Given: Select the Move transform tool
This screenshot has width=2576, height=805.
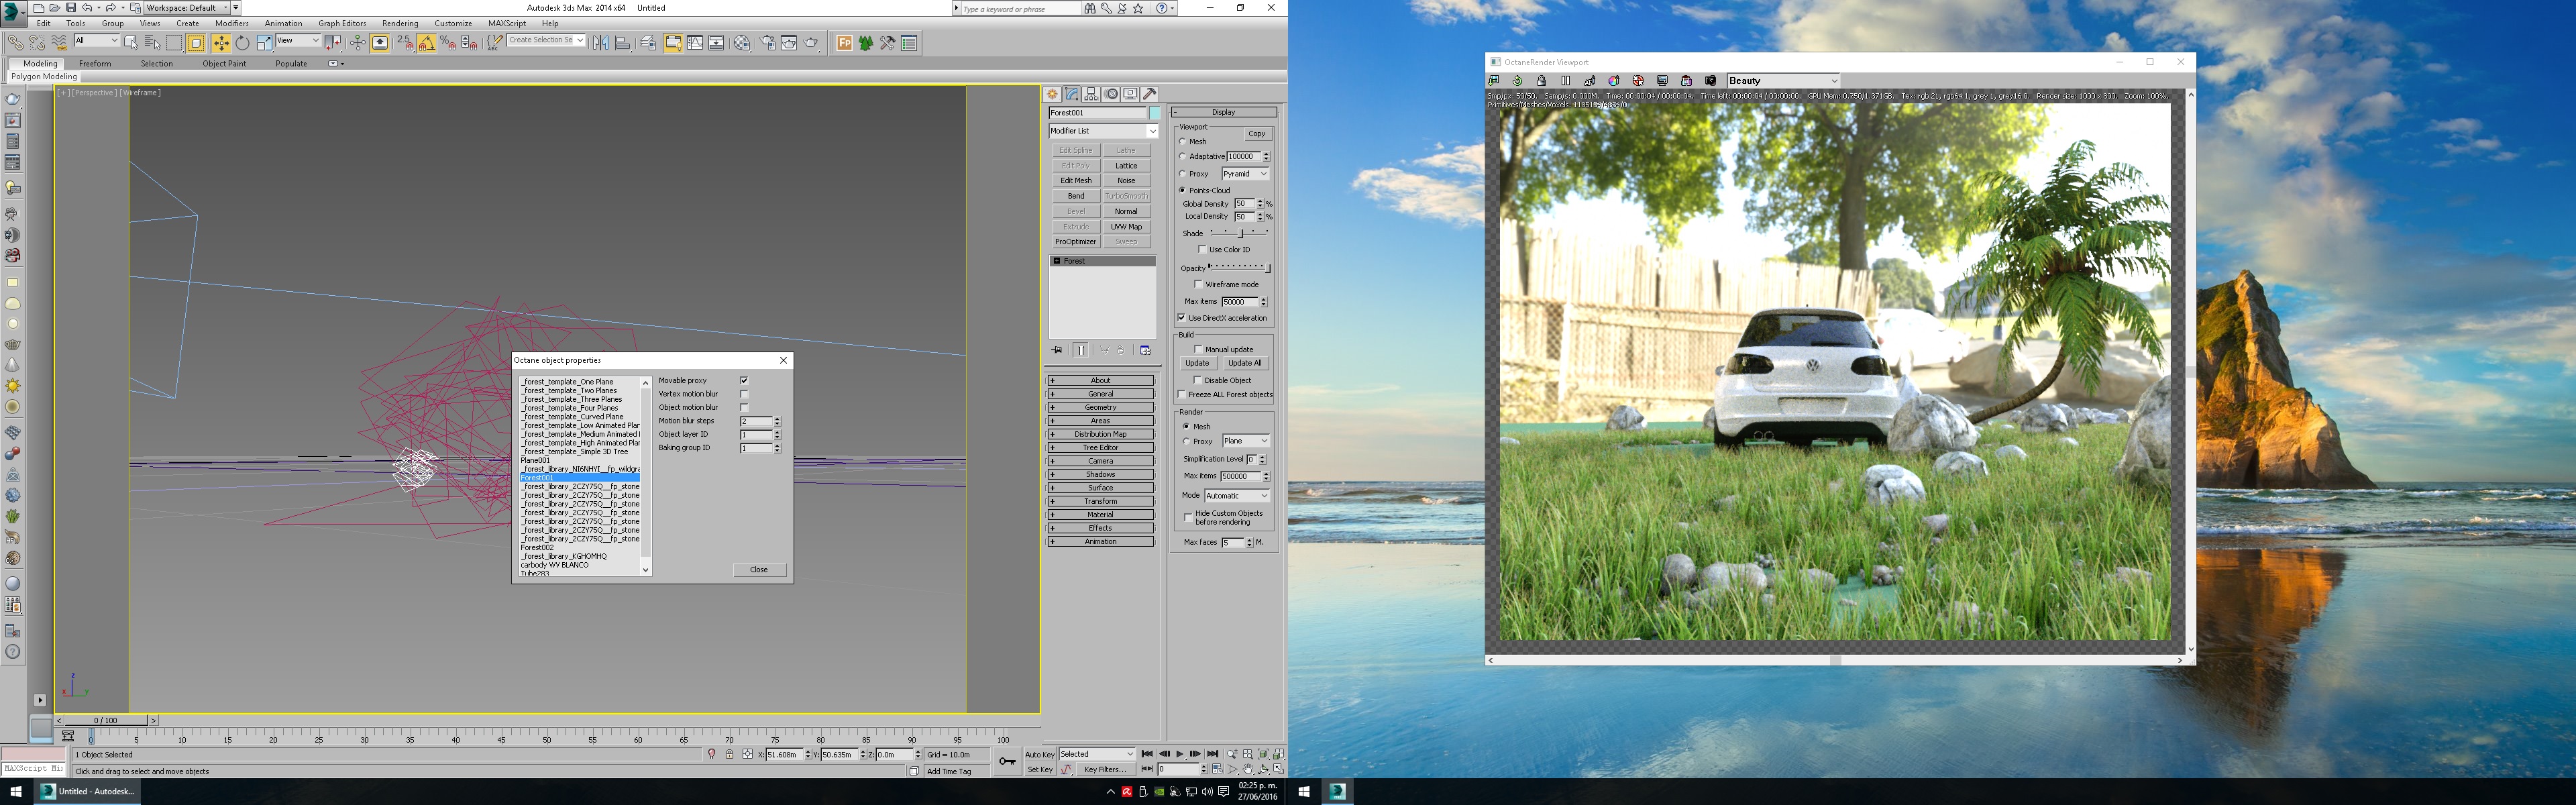Looking at the screenshot, I should pyautogui.click(x=220, y=43).
